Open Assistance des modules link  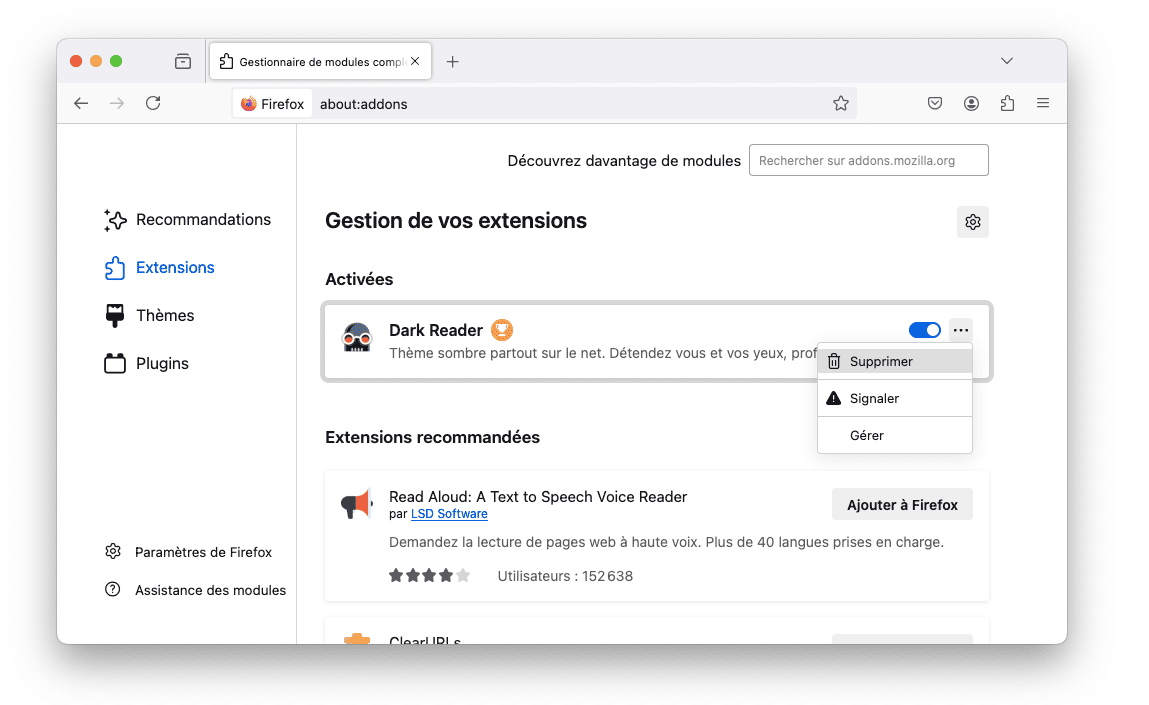coord(210,591)
